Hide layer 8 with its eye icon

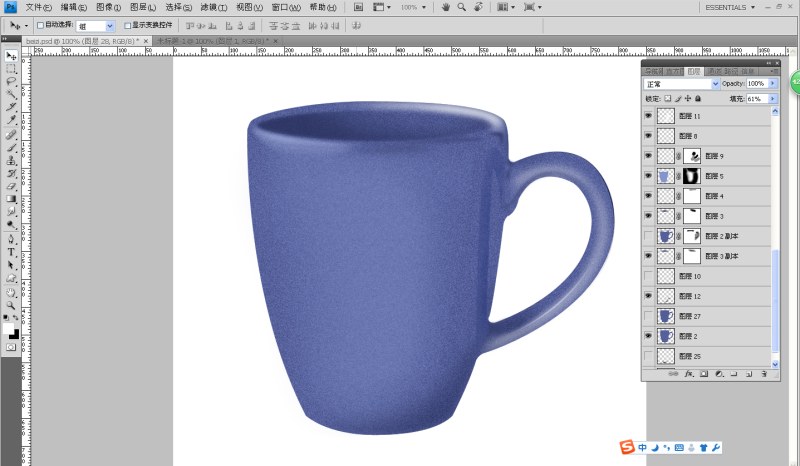648,136
